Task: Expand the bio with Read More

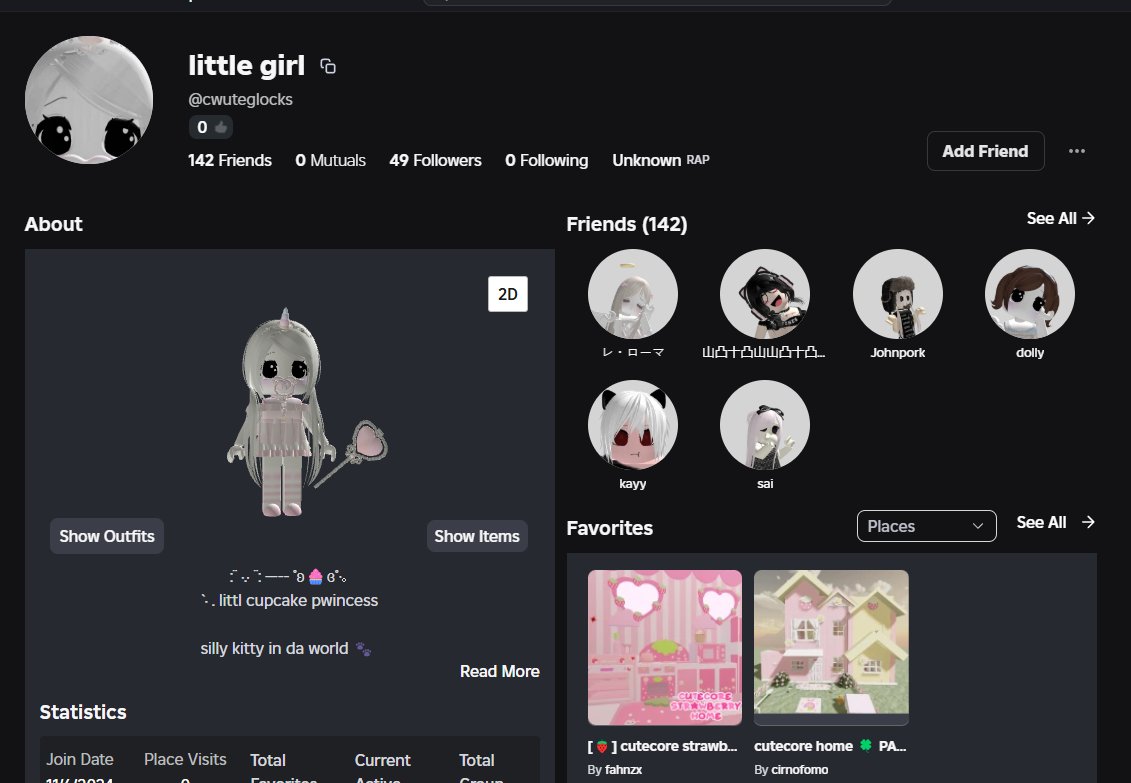Action: click(500, 671)
